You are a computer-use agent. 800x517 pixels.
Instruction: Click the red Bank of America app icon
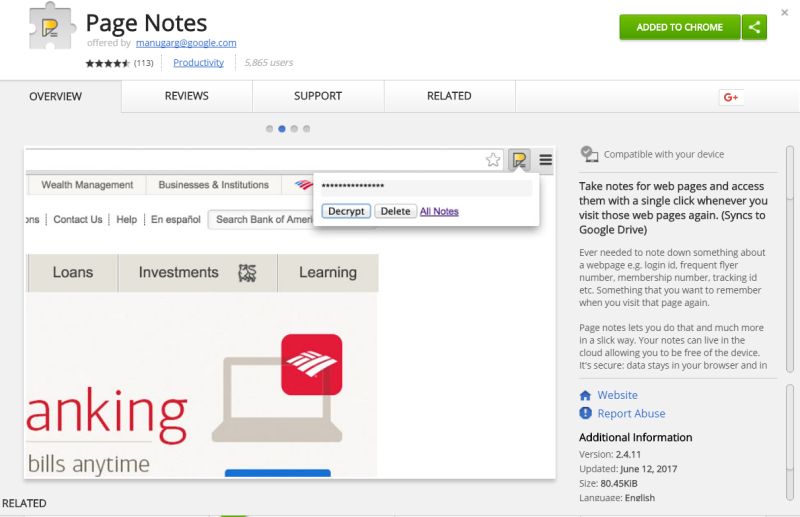point(312,364)
